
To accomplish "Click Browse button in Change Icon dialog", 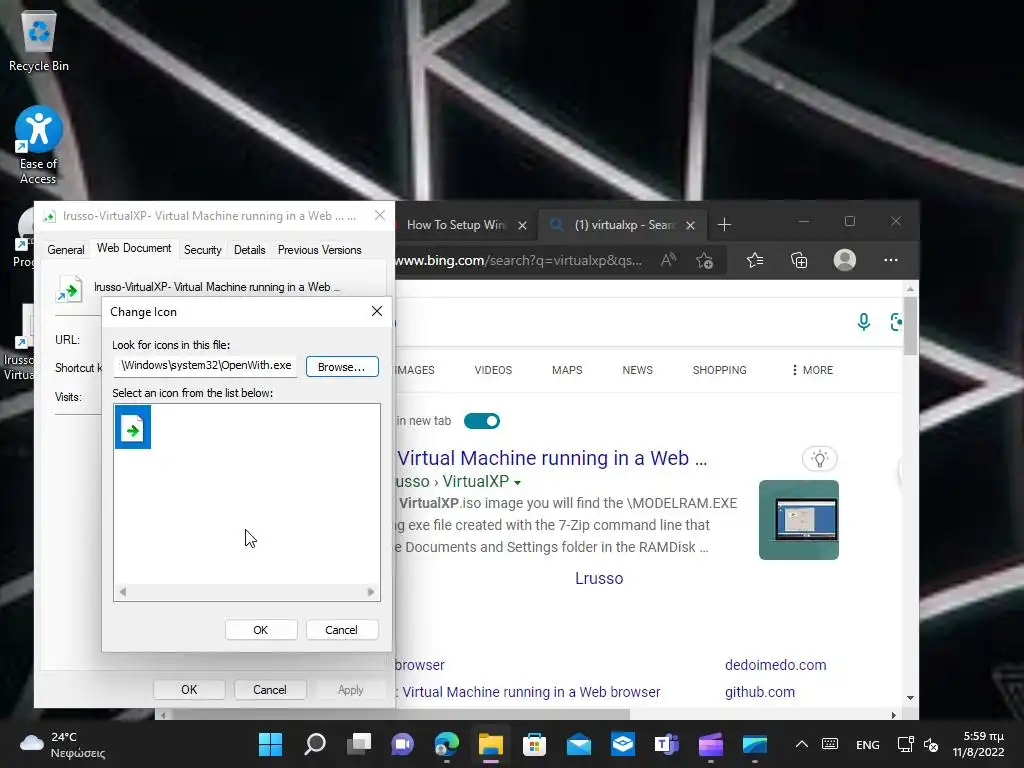I will [342, 366].
